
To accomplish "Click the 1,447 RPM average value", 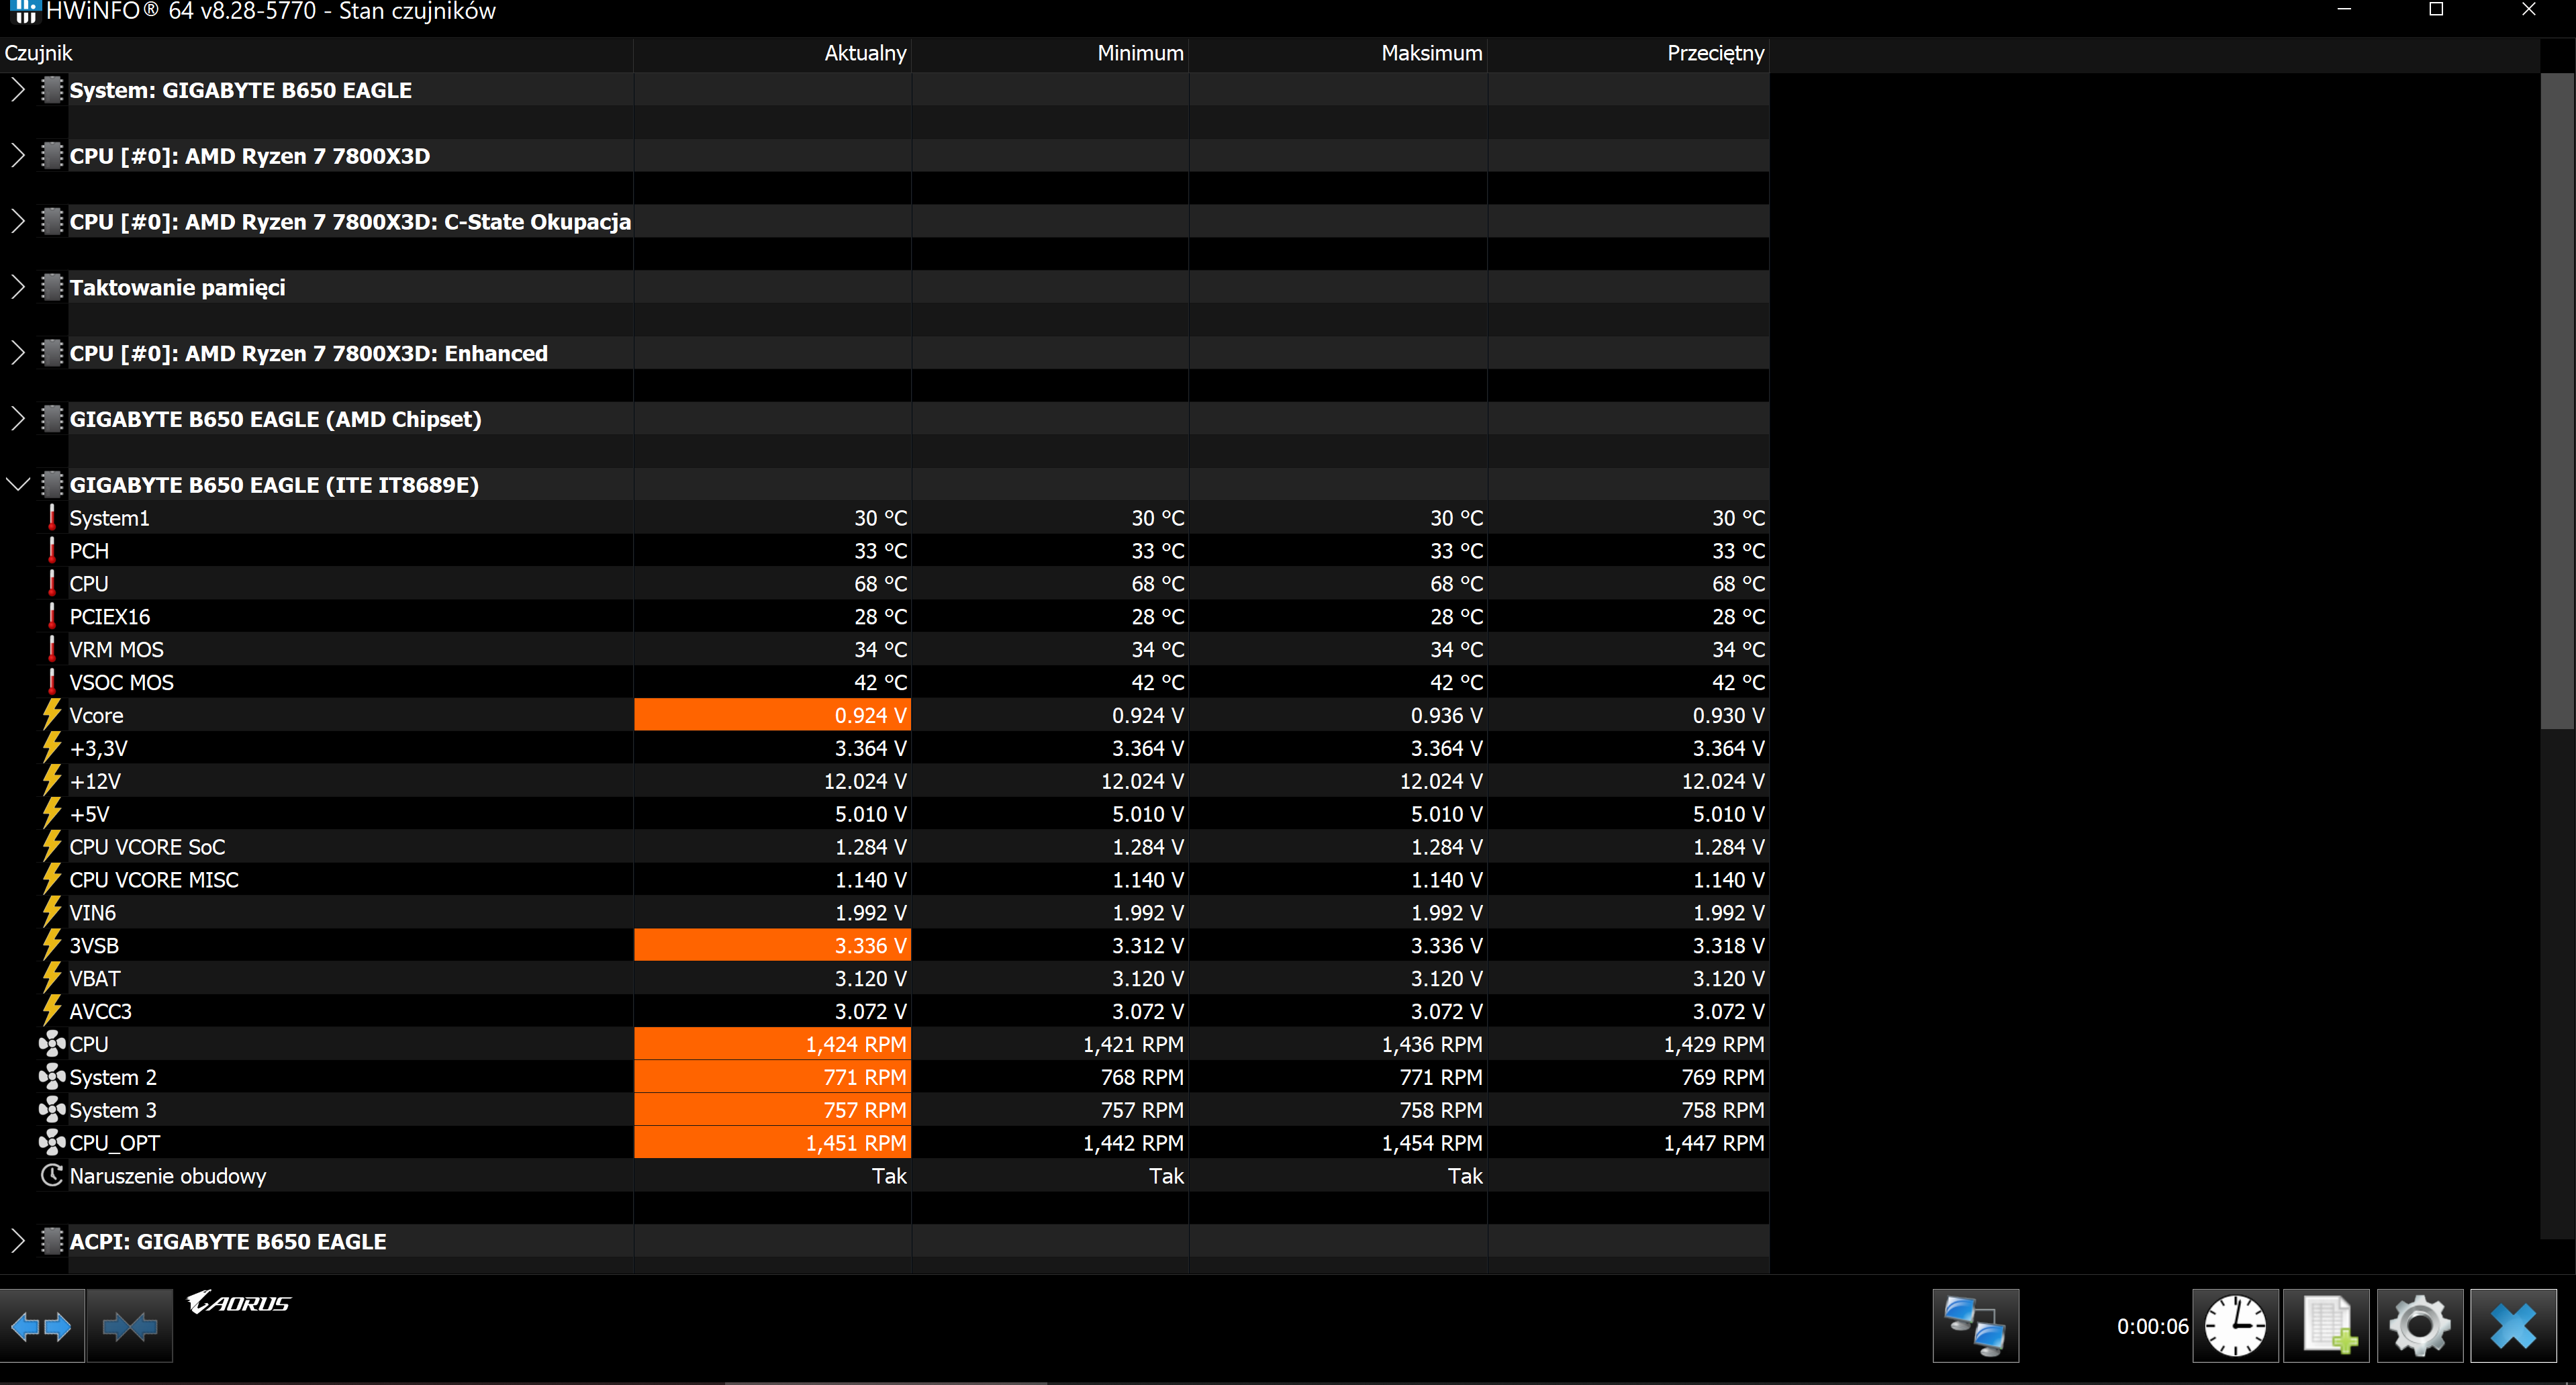I will 1714,1142.
